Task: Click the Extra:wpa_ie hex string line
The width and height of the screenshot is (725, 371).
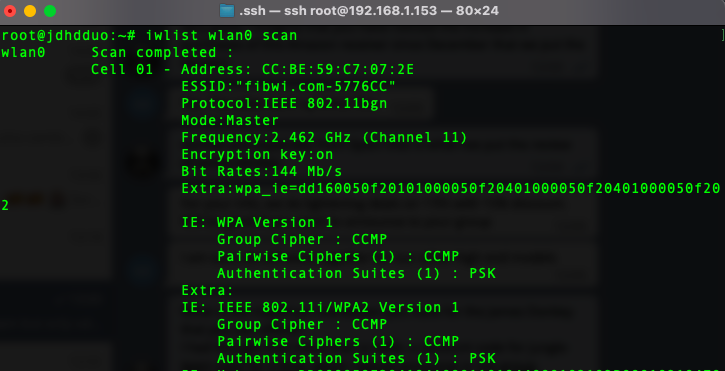Action: pyautogui.click(x=451, y=189)
